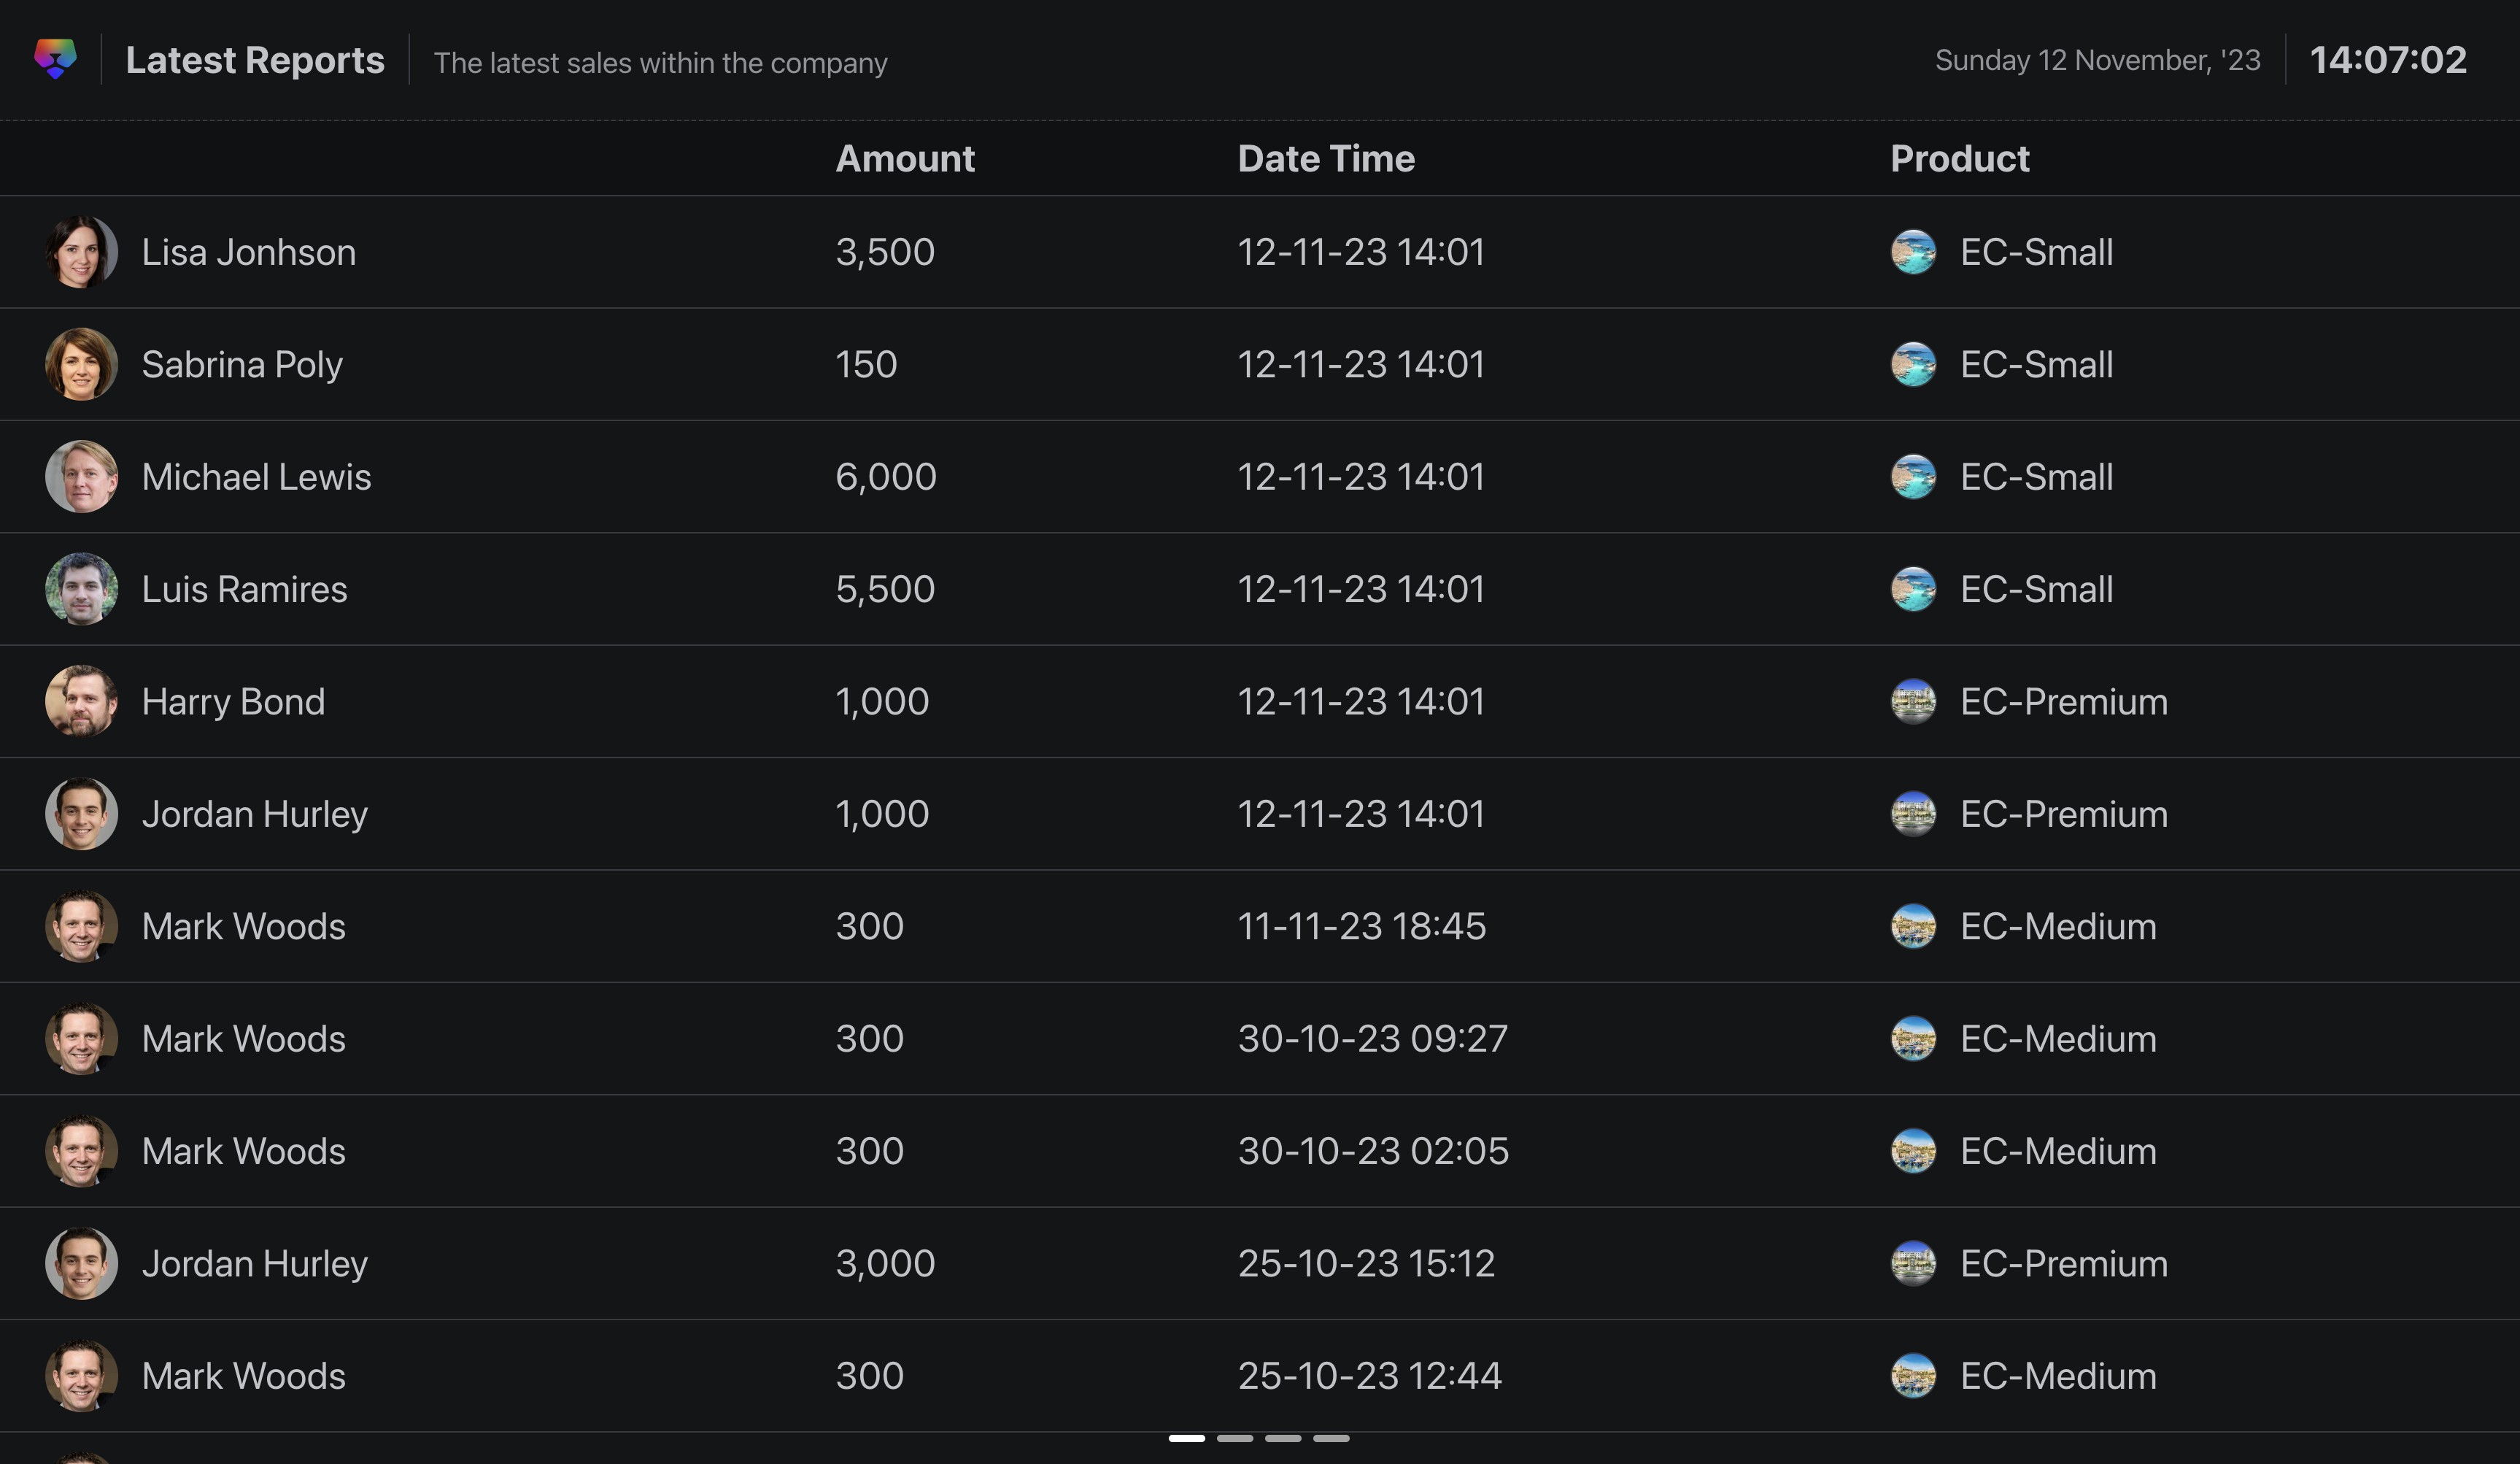This screenshot has height=1464, width=2520.
Task: Click amount 150 for Sabrina Poly
Action: pyautogui.click(x=866, y=364)
